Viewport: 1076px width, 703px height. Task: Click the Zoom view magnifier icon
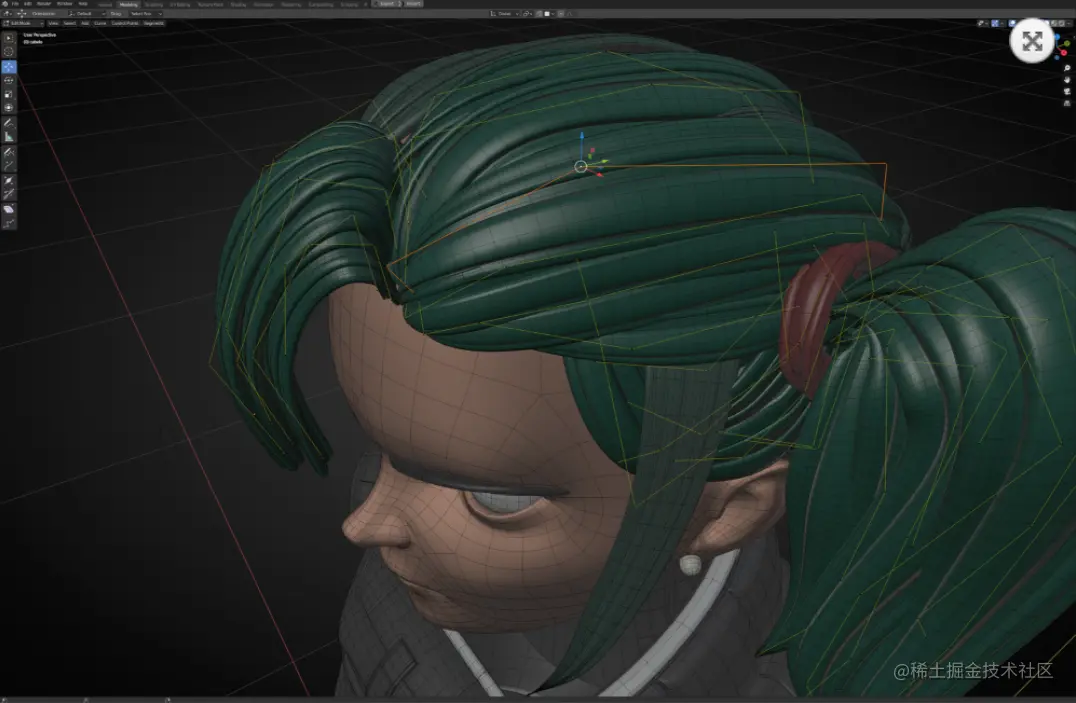point(1067,68)
